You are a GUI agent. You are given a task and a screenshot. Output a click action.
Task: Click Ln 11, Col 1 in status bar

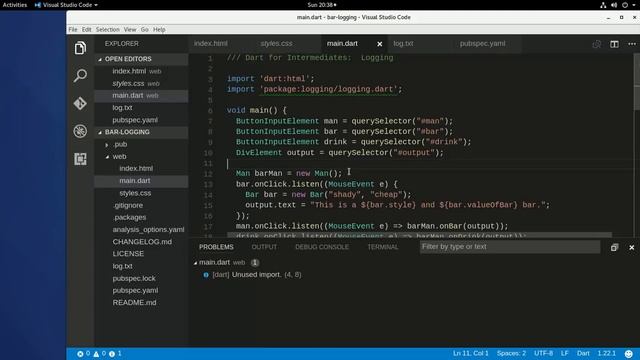tap(470, 353)
